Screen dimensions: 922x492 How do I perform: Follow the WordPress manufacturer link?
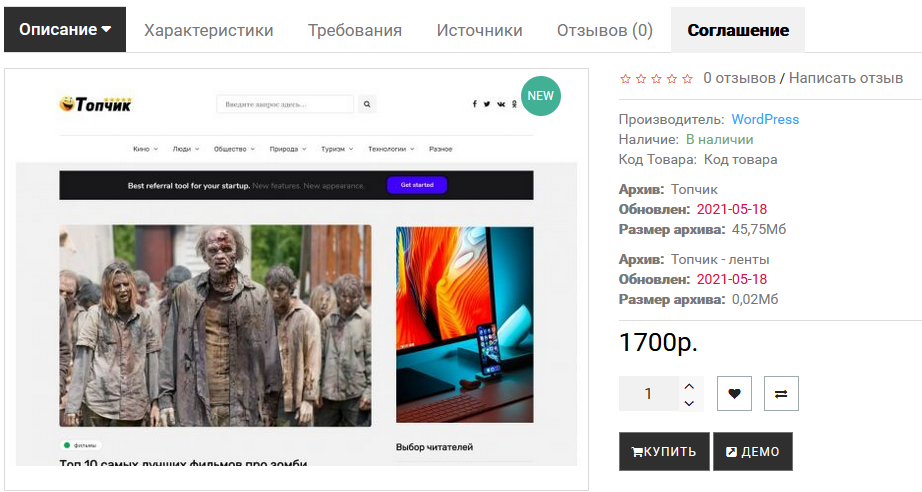point(765,119)
